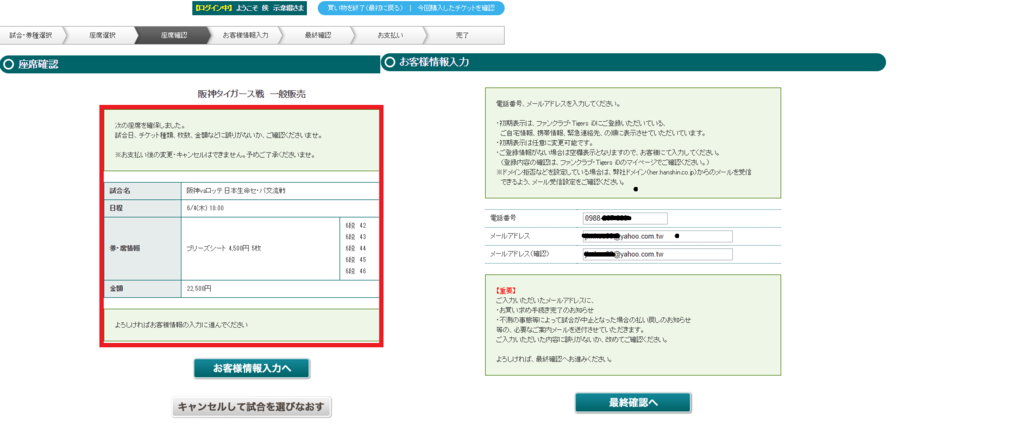This screenshot has width=1024, height=431.
Task: Click キャンセルして試合を選びなおす button
Action: 252,407
